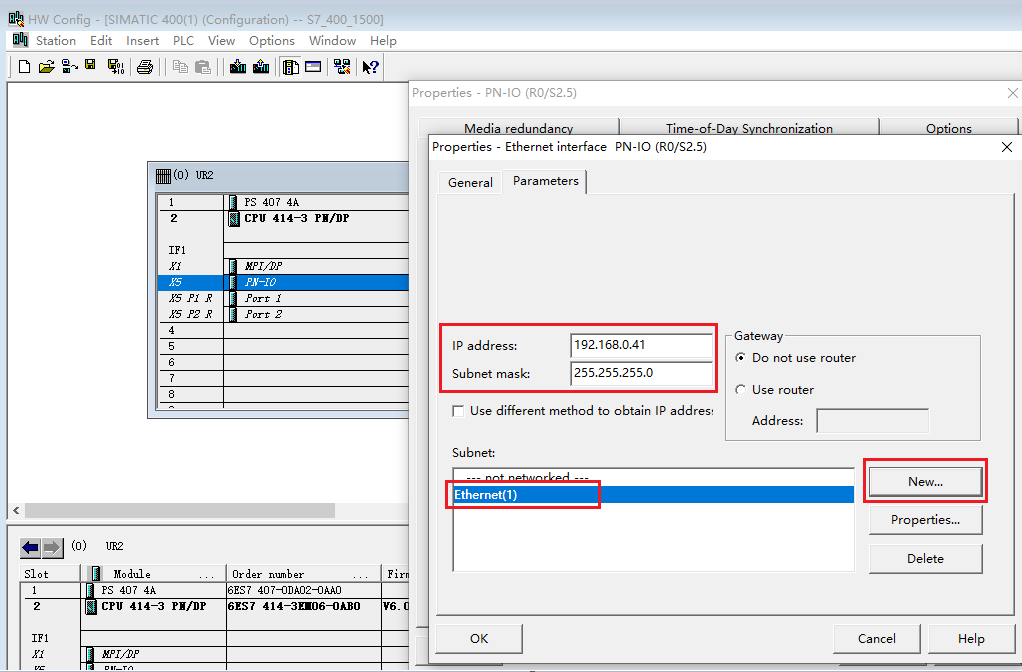Click the New station toolbar icon
Screen dimensions: 1022x672
(24, 66)
